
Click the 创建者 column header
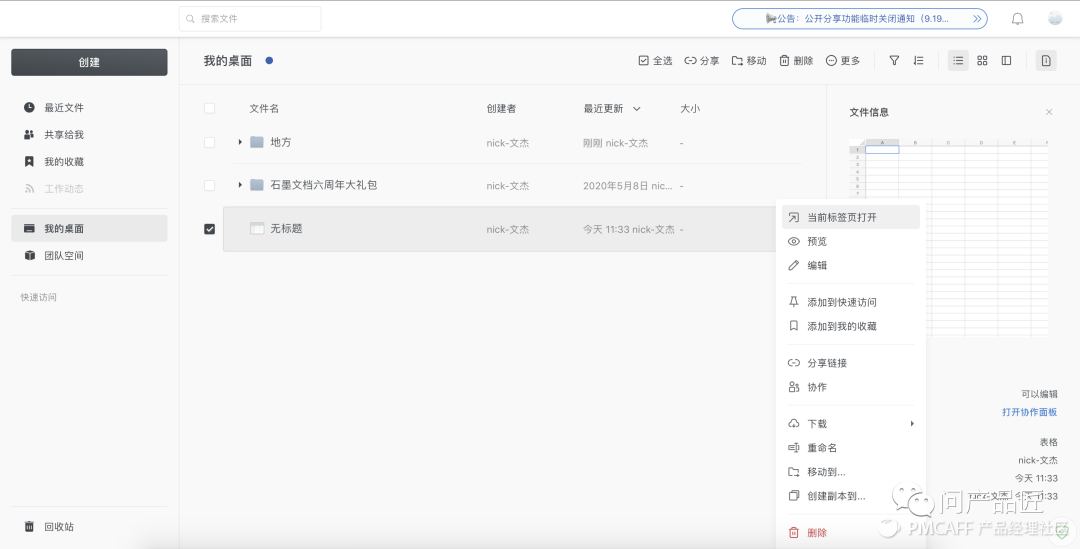point(501,108)
